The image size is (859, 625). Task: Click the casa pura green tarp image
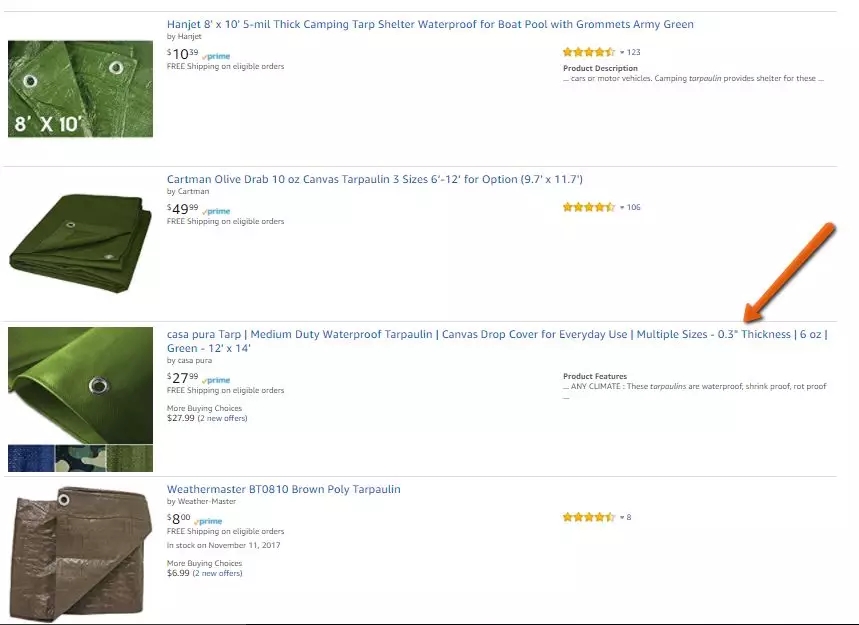click(x=81, y=386)
